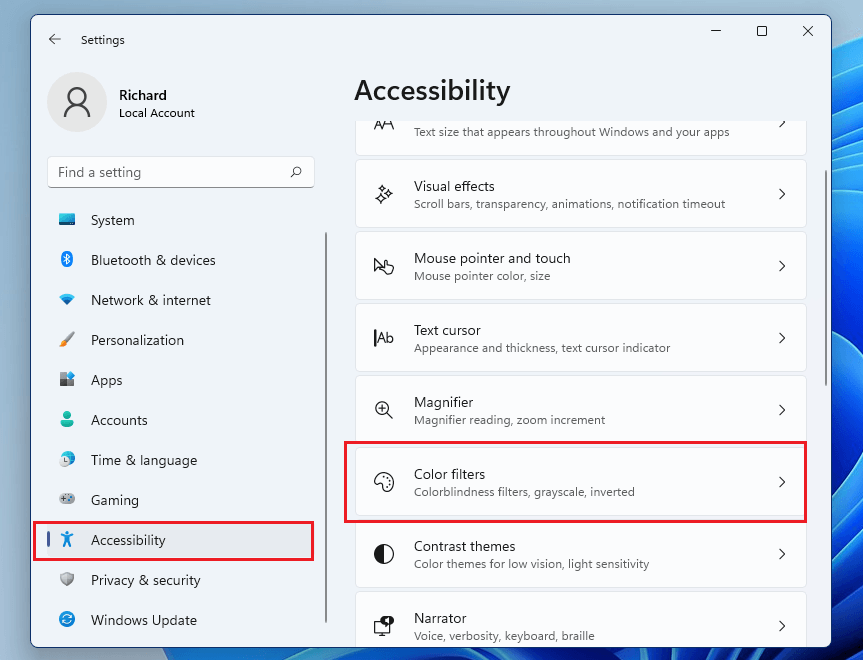863x660 pixels.
Task: Click the search magnifier icon
Action: point(296,172)
